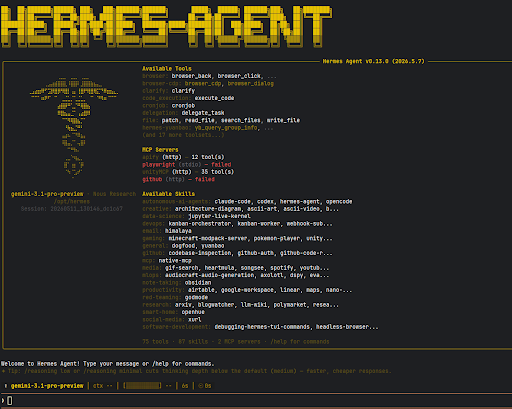Click the 'execute_code' tool name

(x=214, y=98)
